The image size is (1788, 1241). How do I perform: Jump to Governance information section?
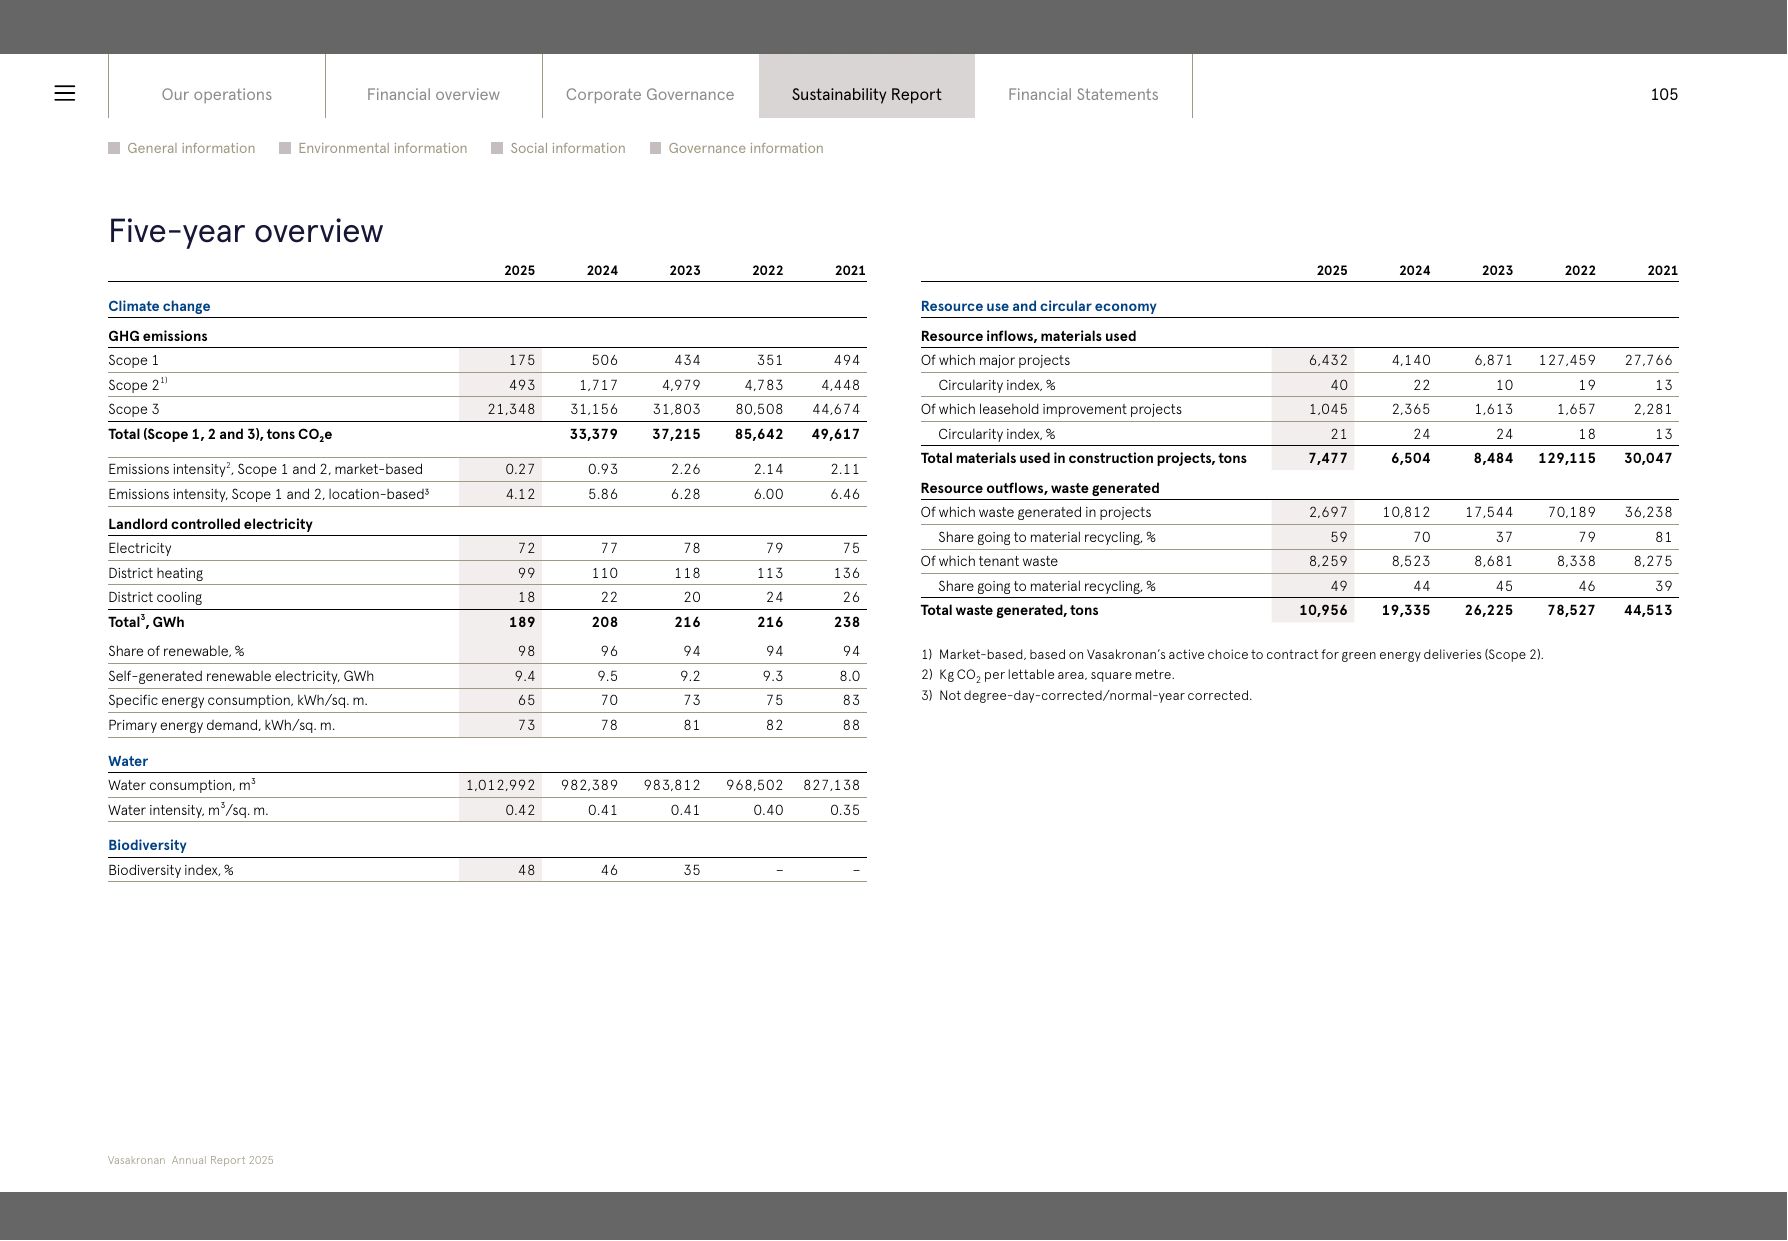pos(746,148)
